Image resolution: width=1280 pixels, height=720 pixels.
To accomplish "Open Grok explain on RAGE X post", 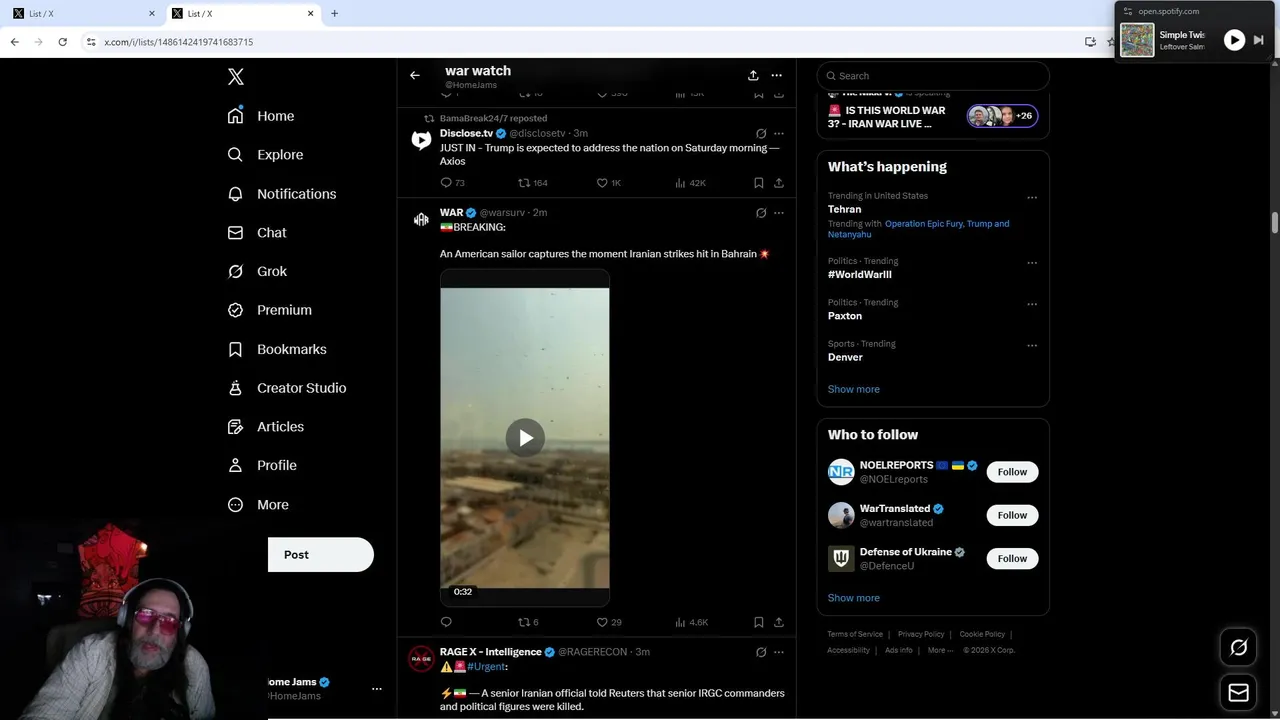I will [x=761, y=652].
